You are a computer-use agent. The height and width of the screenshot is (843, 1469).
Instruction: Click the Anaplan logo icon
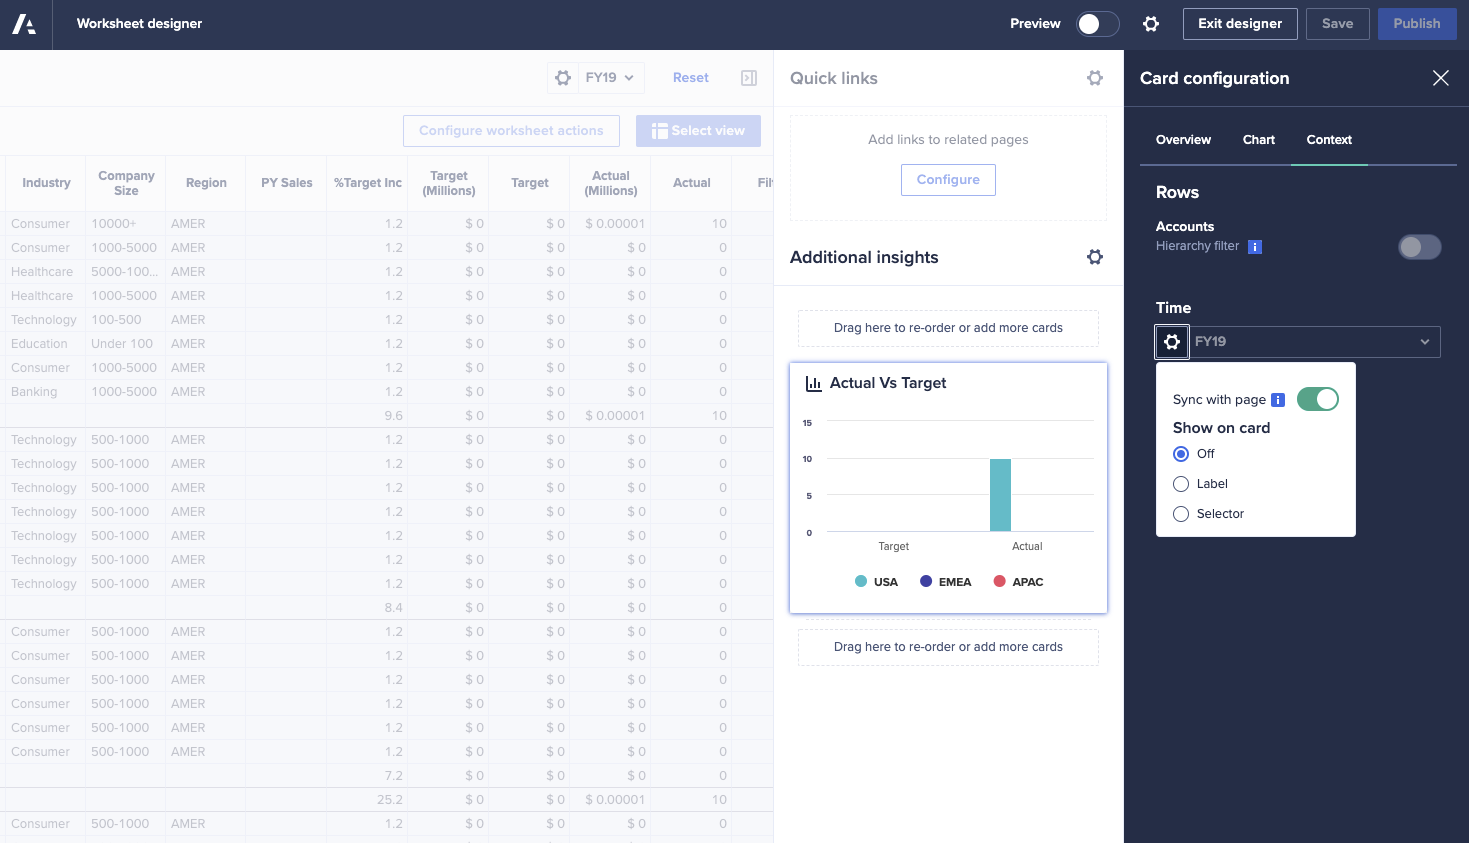24,24
